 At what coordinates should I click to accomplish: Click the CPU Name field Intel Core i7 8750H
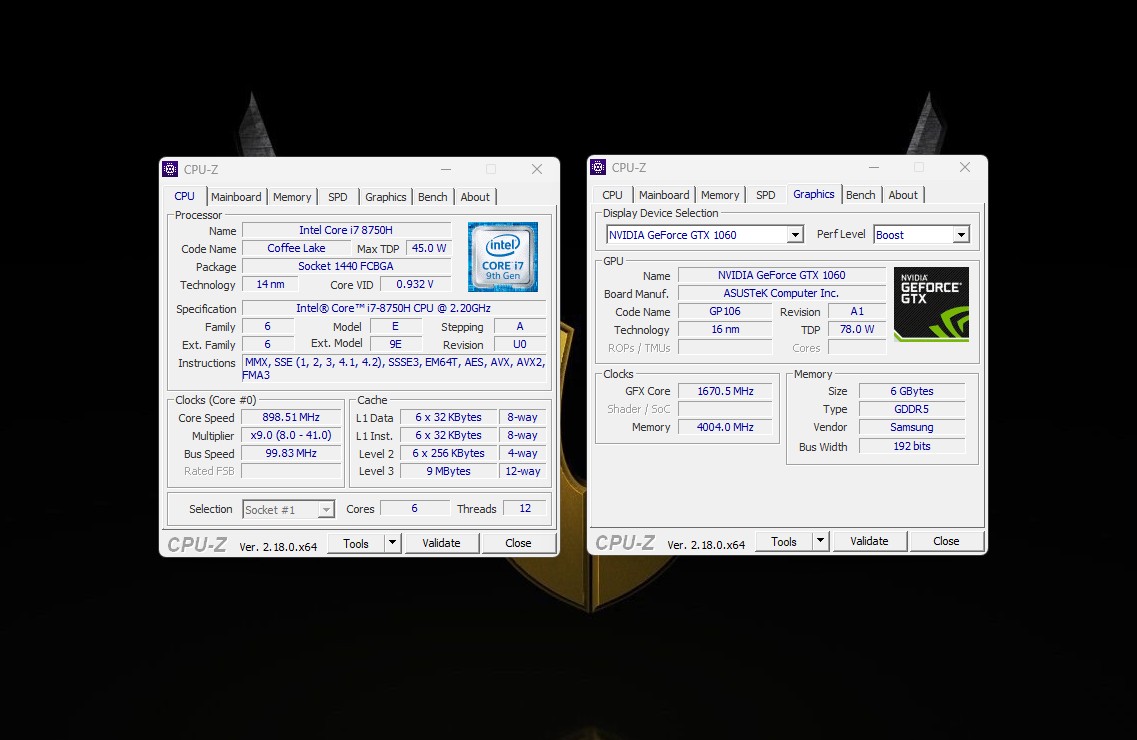(x=345, y=231)
